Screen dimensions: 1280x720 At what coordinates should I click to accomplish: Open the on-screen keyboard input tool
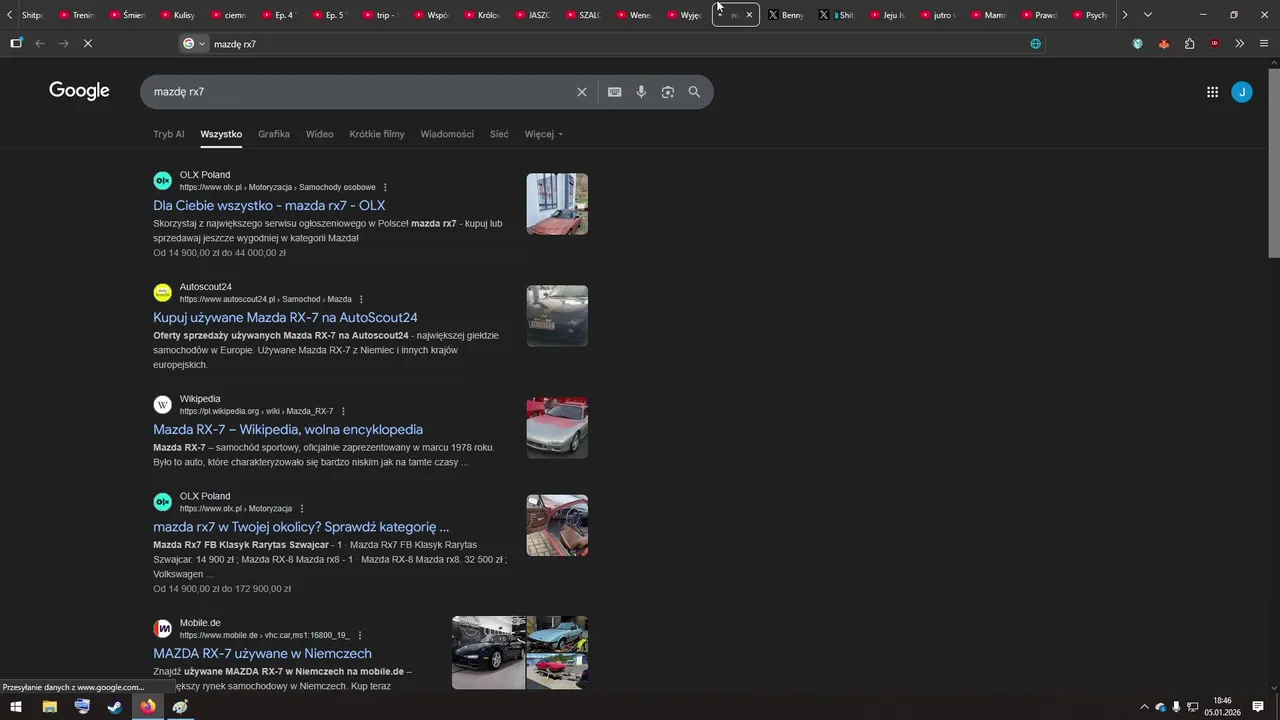[x=615, y=92]
